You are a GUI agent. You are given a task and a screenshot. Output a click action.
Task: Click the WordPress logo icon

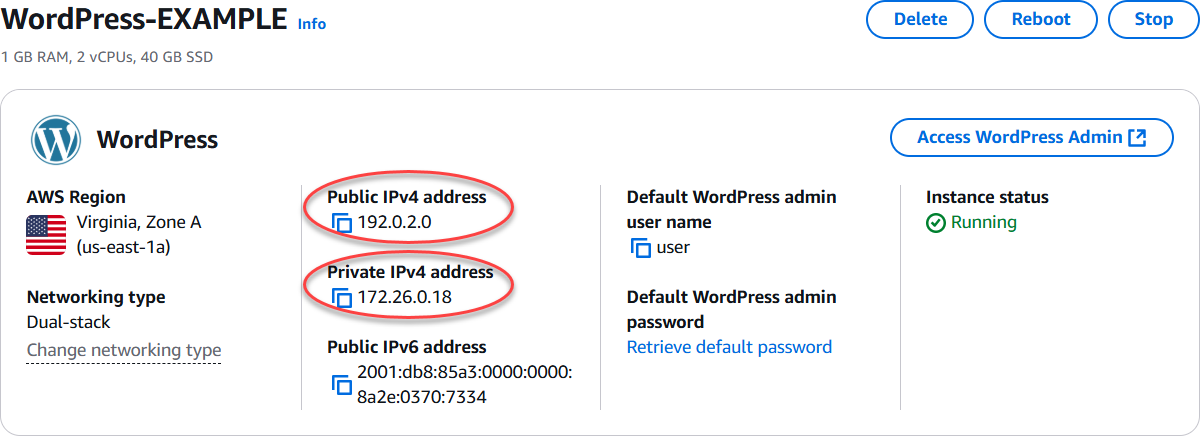[56, 140]
